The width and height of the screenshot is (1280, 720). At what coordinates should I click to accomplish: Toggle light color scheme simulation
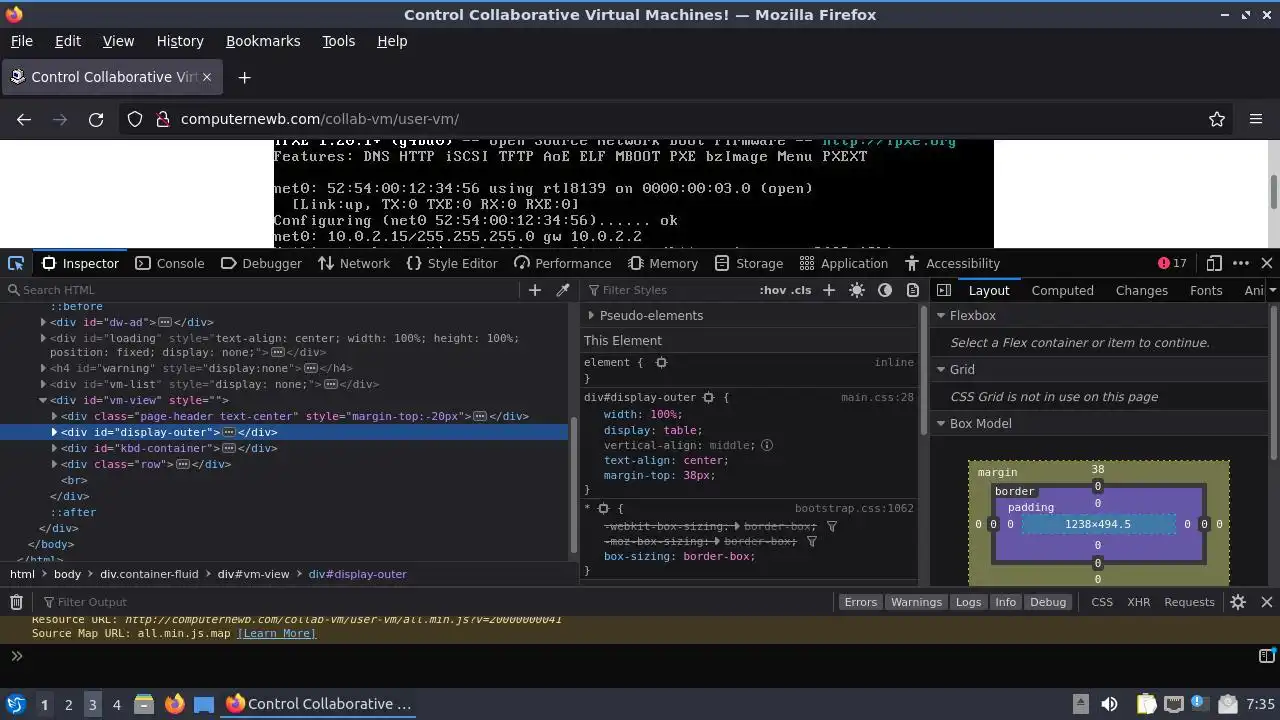pos(857,290)
